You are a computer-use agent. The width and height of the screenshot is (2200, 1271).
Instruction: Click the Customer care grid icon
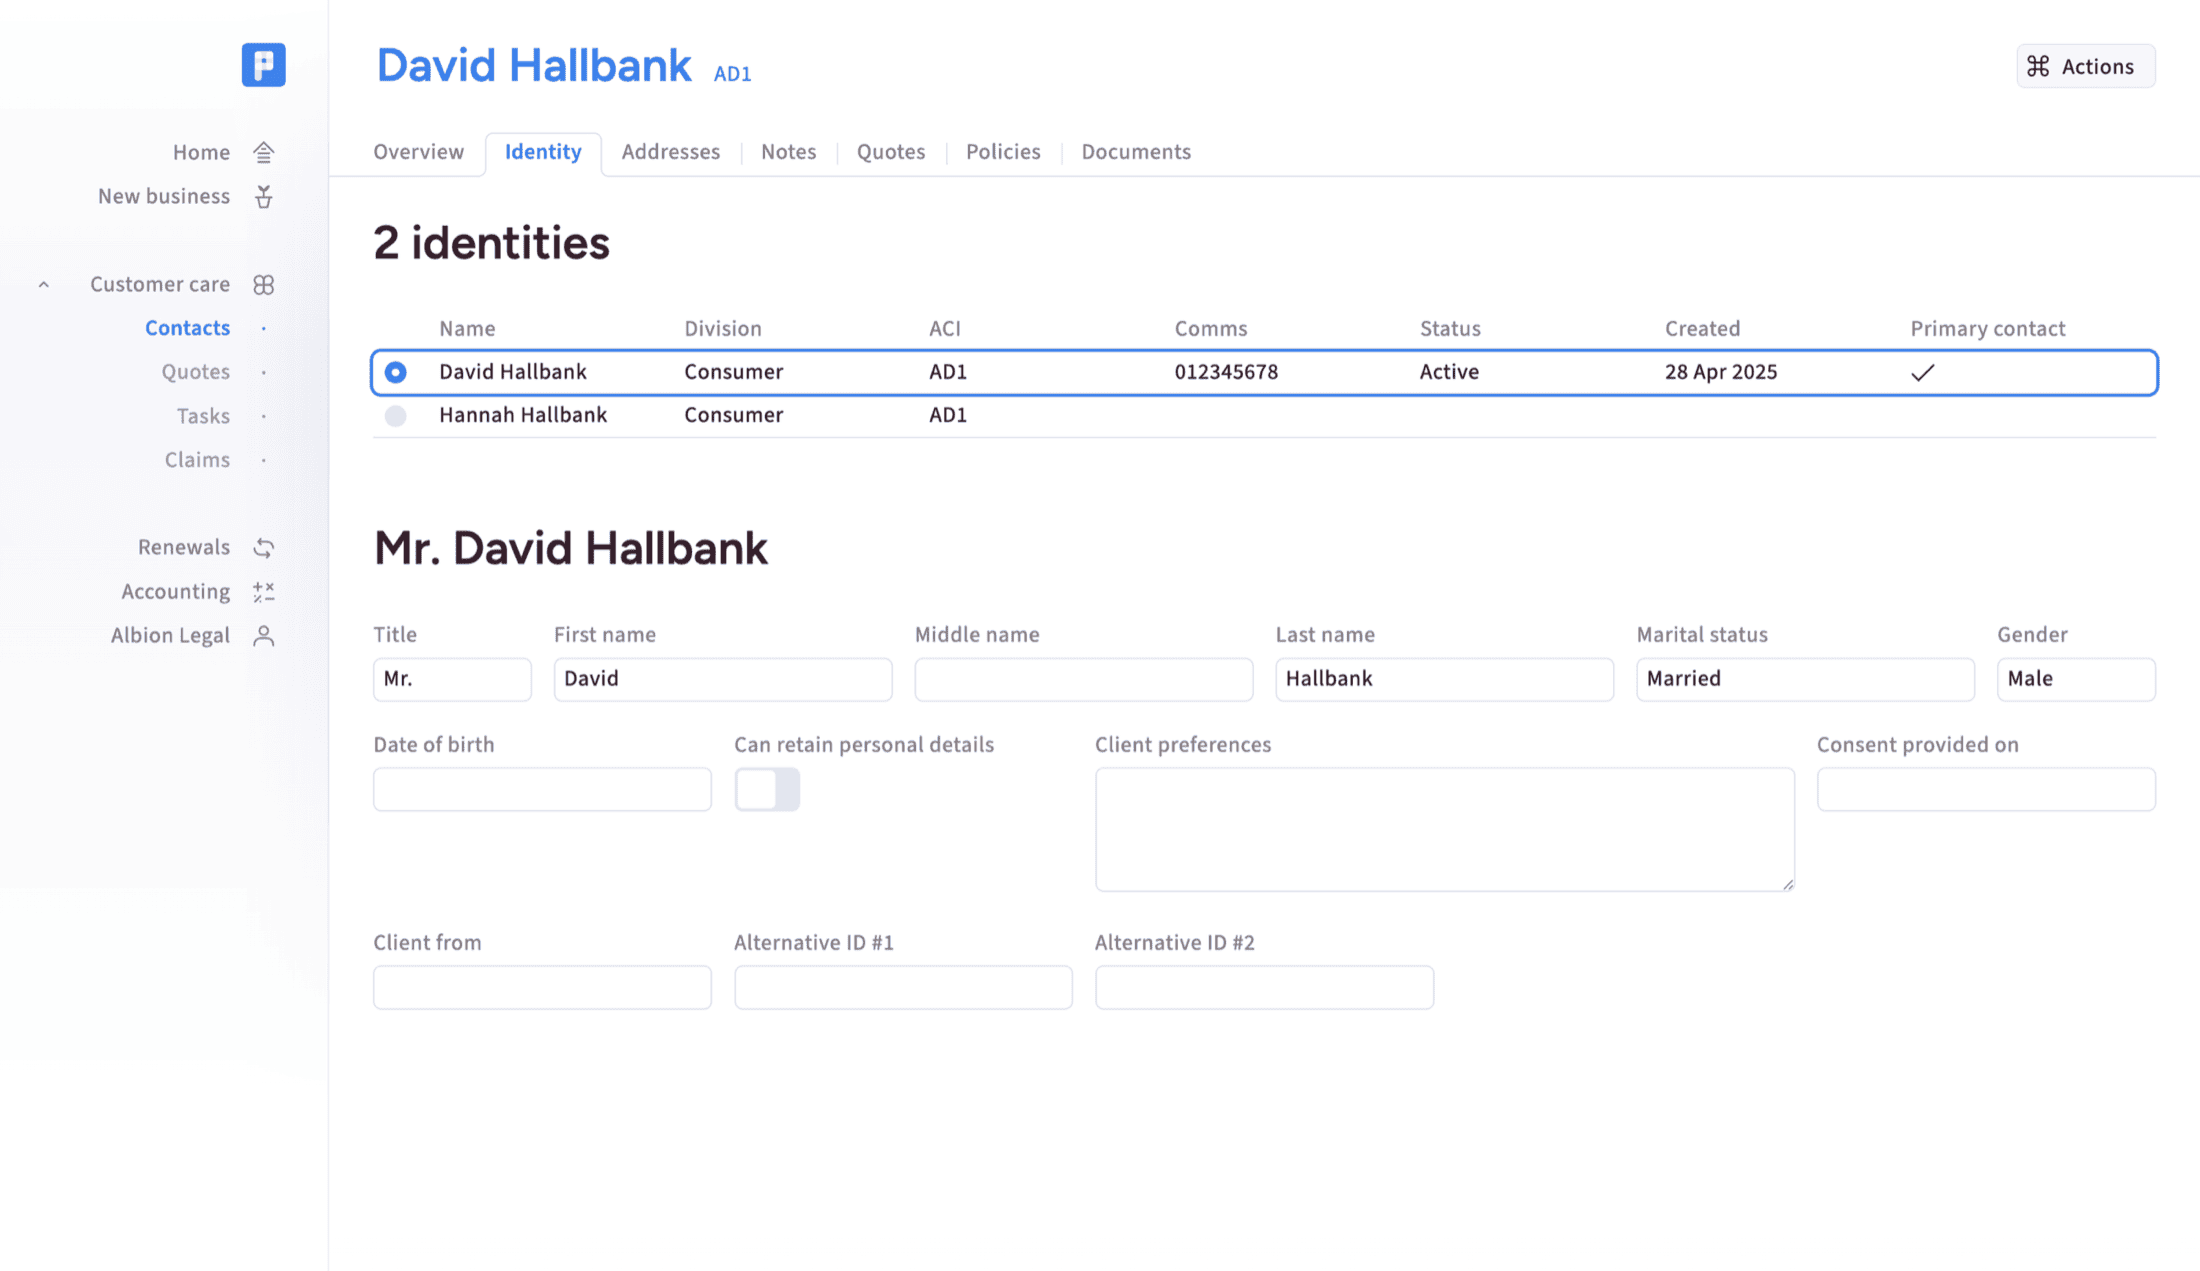[x=264, y=284]
